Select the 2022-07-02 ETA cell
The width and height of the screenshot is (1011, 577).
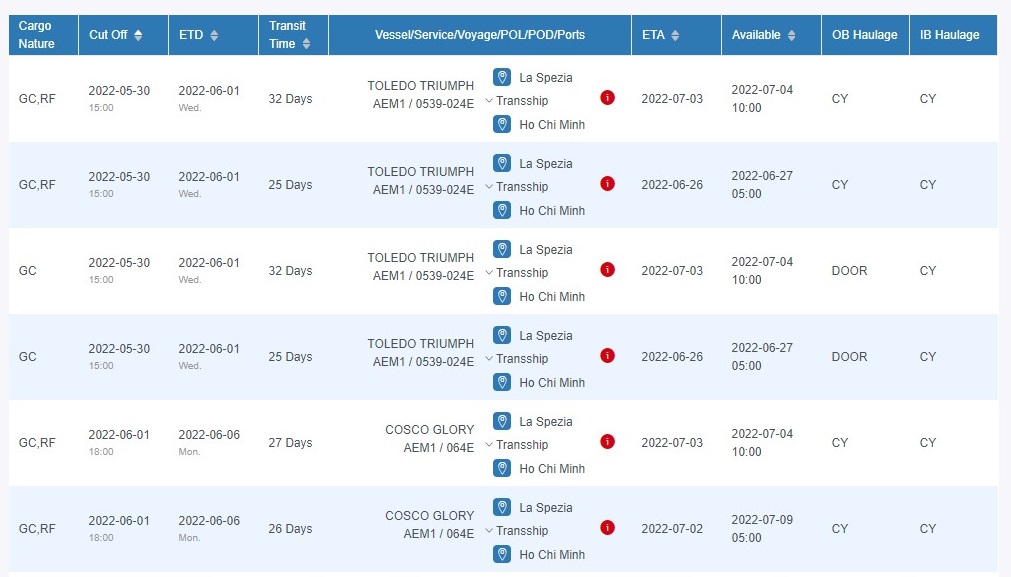tap(672, 529)
